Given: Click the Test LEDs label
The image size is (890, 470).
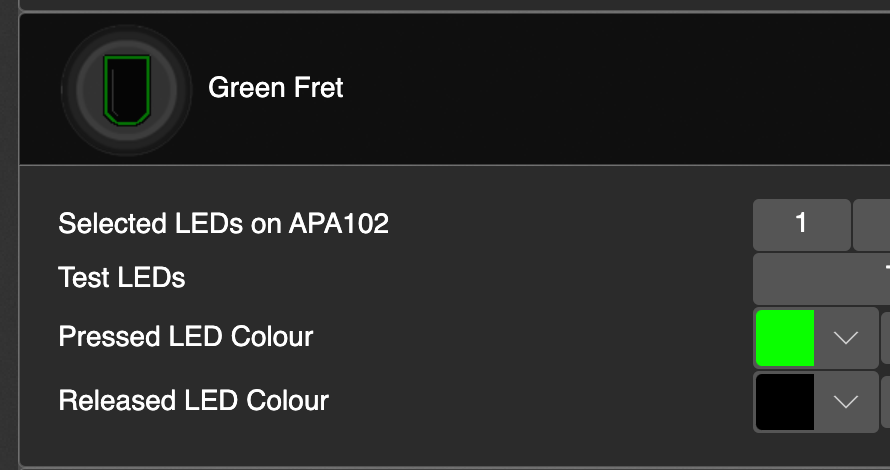Looking at the screenshot, I should tap(122, 277).
